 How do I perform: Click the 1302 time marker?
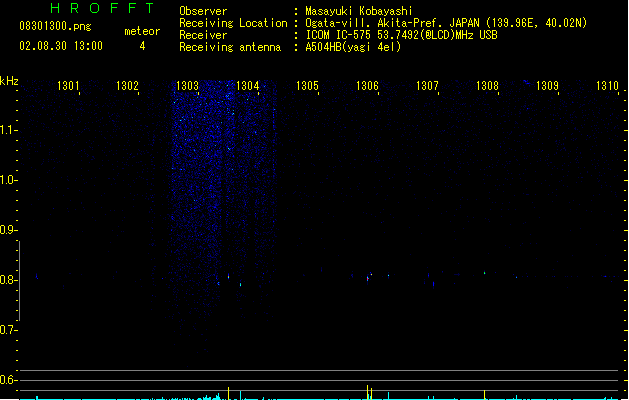(x=127, y=86)
